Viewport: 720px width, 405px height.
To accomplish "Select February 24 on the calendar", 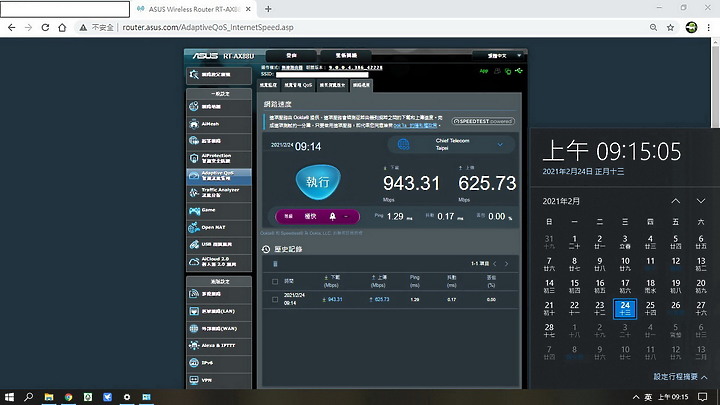I will [625, 308].
